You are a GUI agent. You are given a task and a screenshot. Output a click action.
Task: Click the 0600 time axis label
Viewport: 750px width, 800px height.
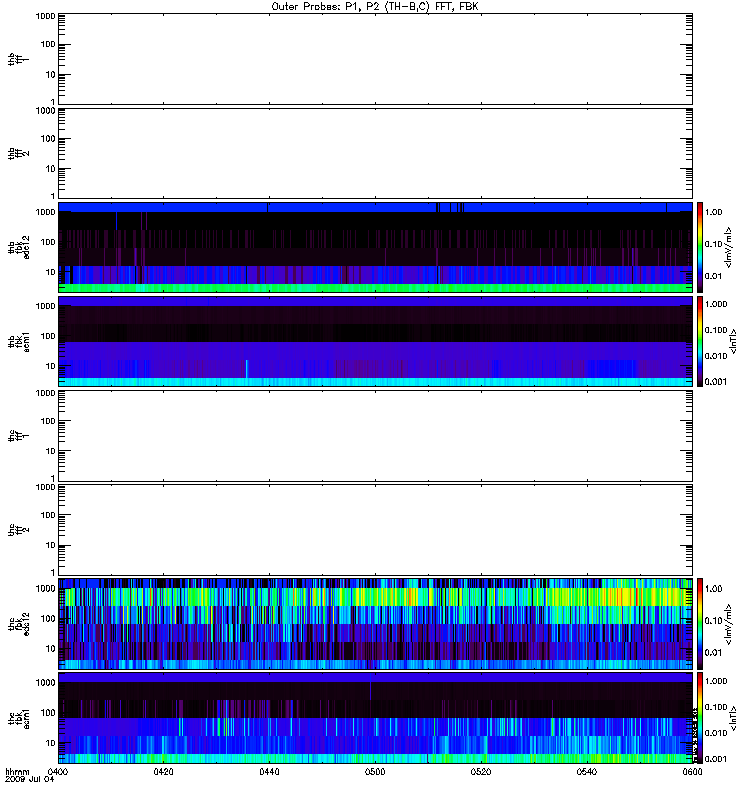tap(692, 771)
